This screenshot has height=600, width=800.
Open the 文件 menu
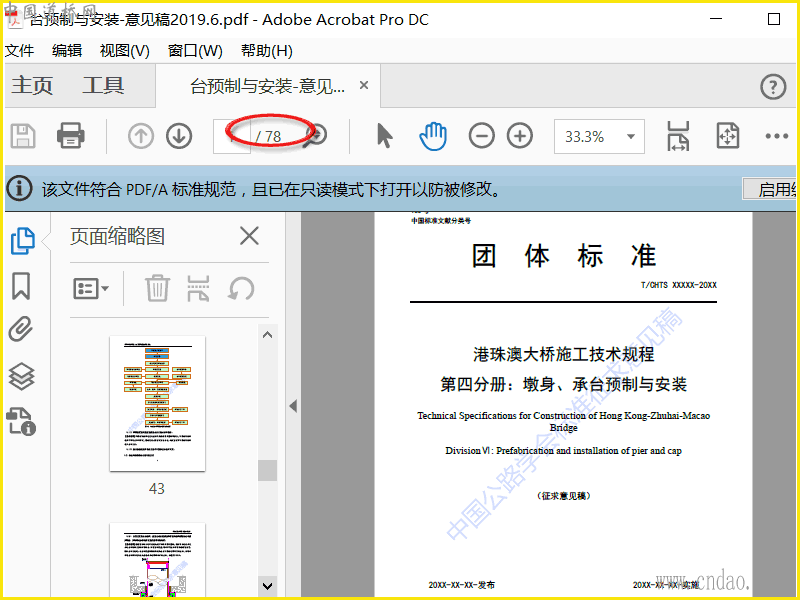pyautogui.click(x=19, y=51)
